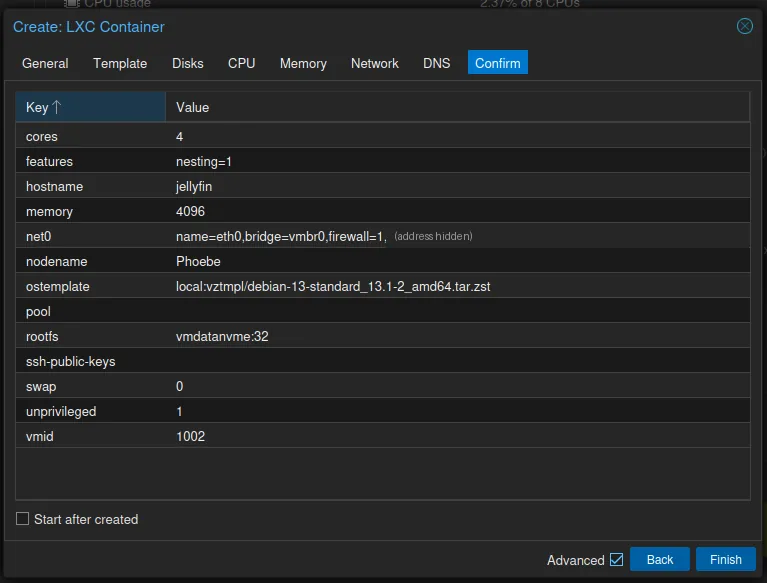
Task: Toggle the Advanced checkbox
Action: (616, 559)
